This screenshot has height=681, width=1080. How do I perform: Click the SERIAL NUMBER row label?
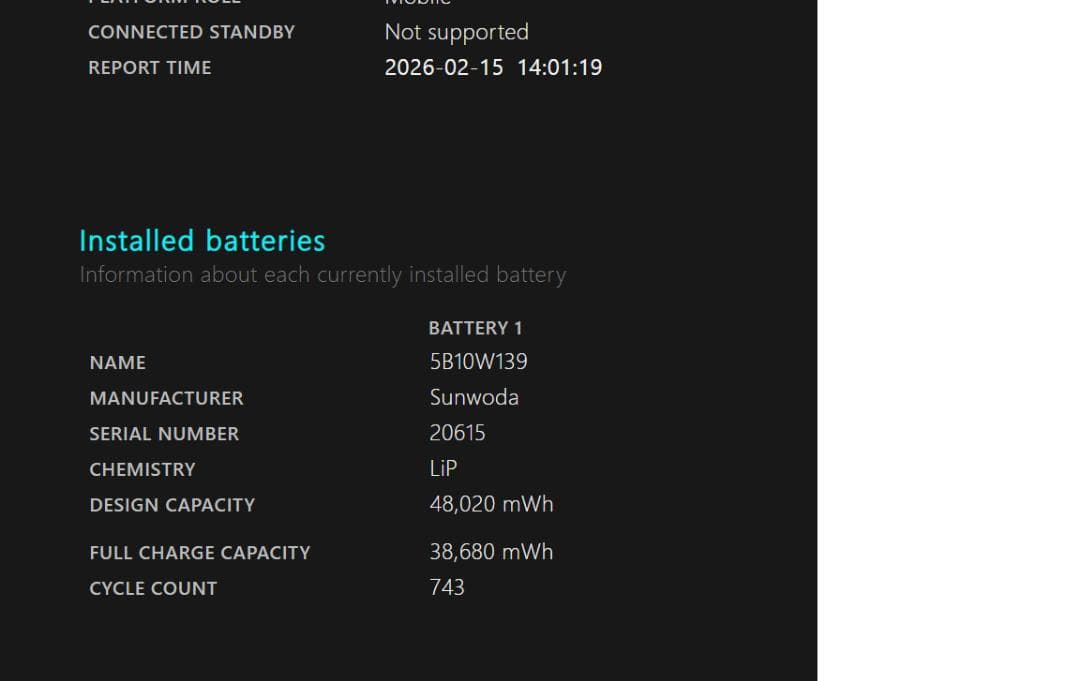164,434
